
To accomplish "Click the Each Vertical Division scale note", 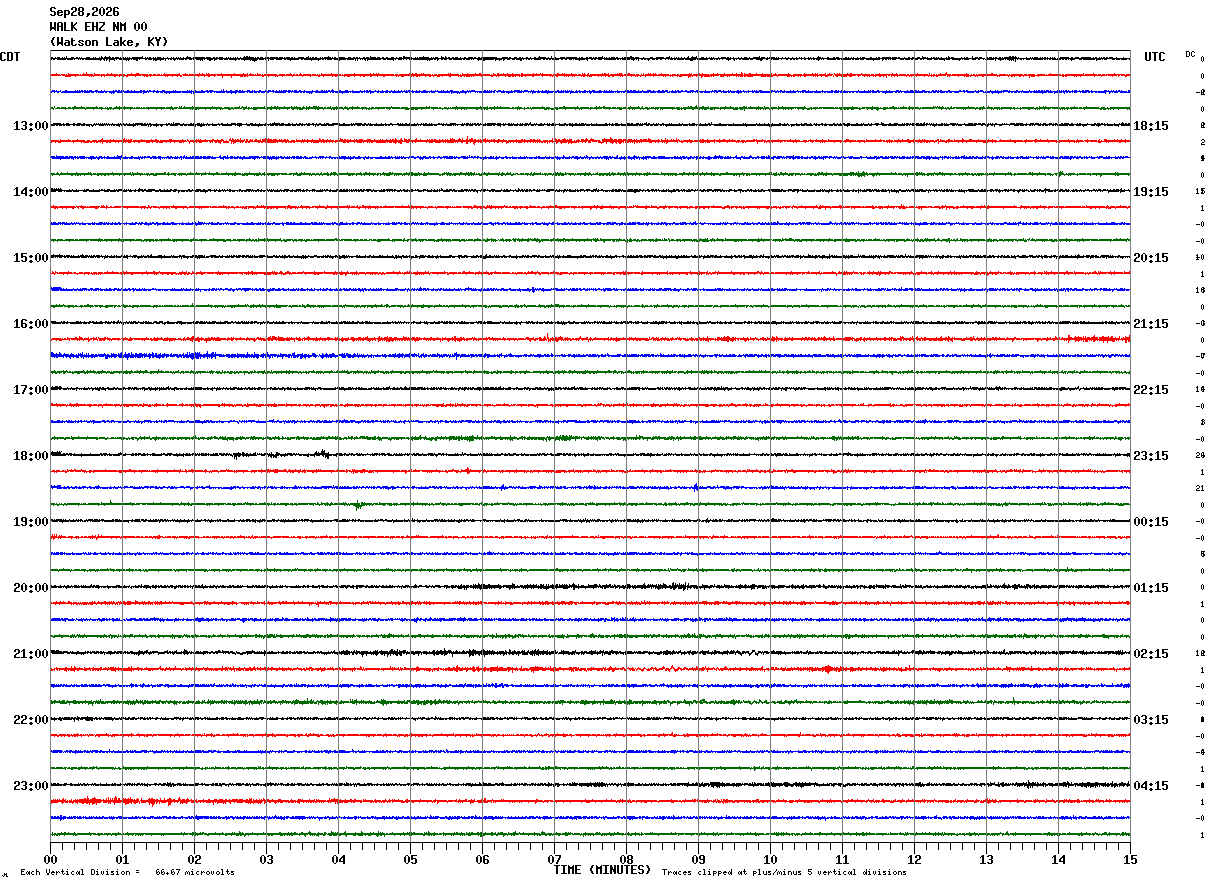I will [x=127, y=872].
